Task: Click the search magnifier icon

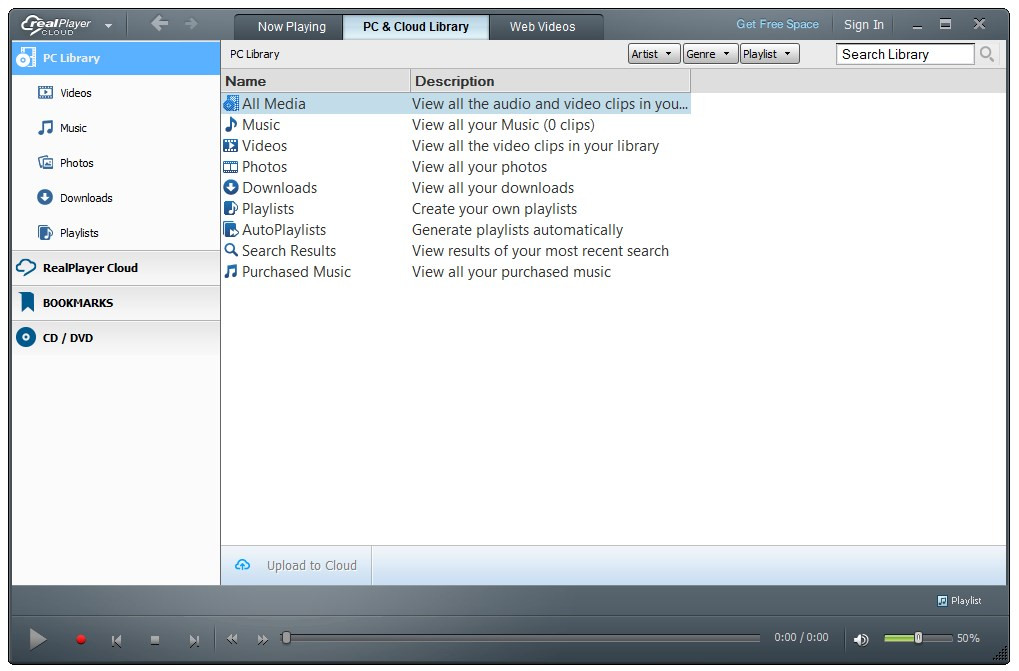Action: click(x=987, y=54)
